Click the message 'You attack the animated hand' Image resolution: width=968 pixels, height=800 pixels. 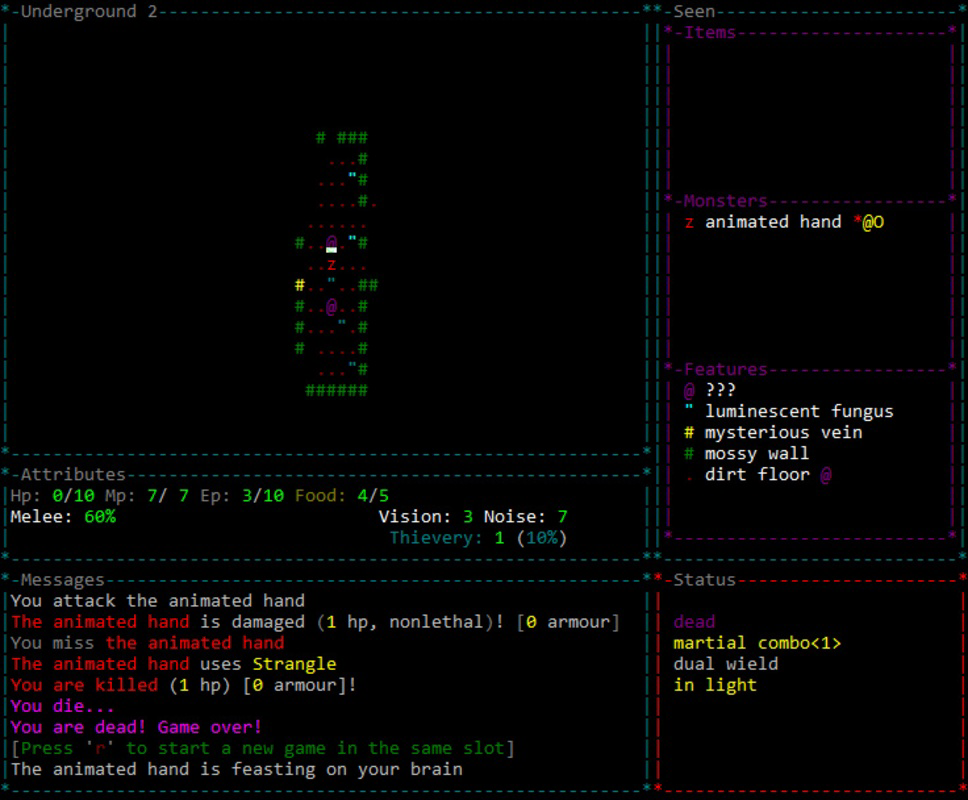[x=157, y=601]
